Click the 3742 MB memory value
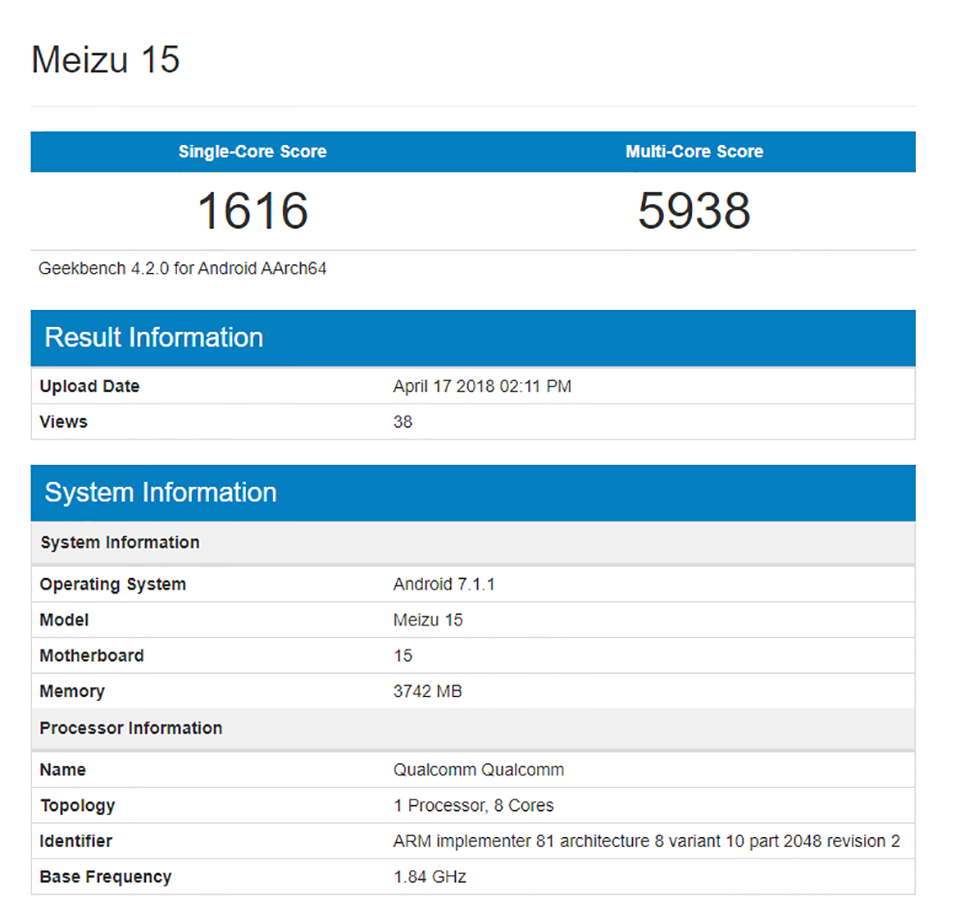The height and width of the screenshot is (906, 960). click(428, 691)
